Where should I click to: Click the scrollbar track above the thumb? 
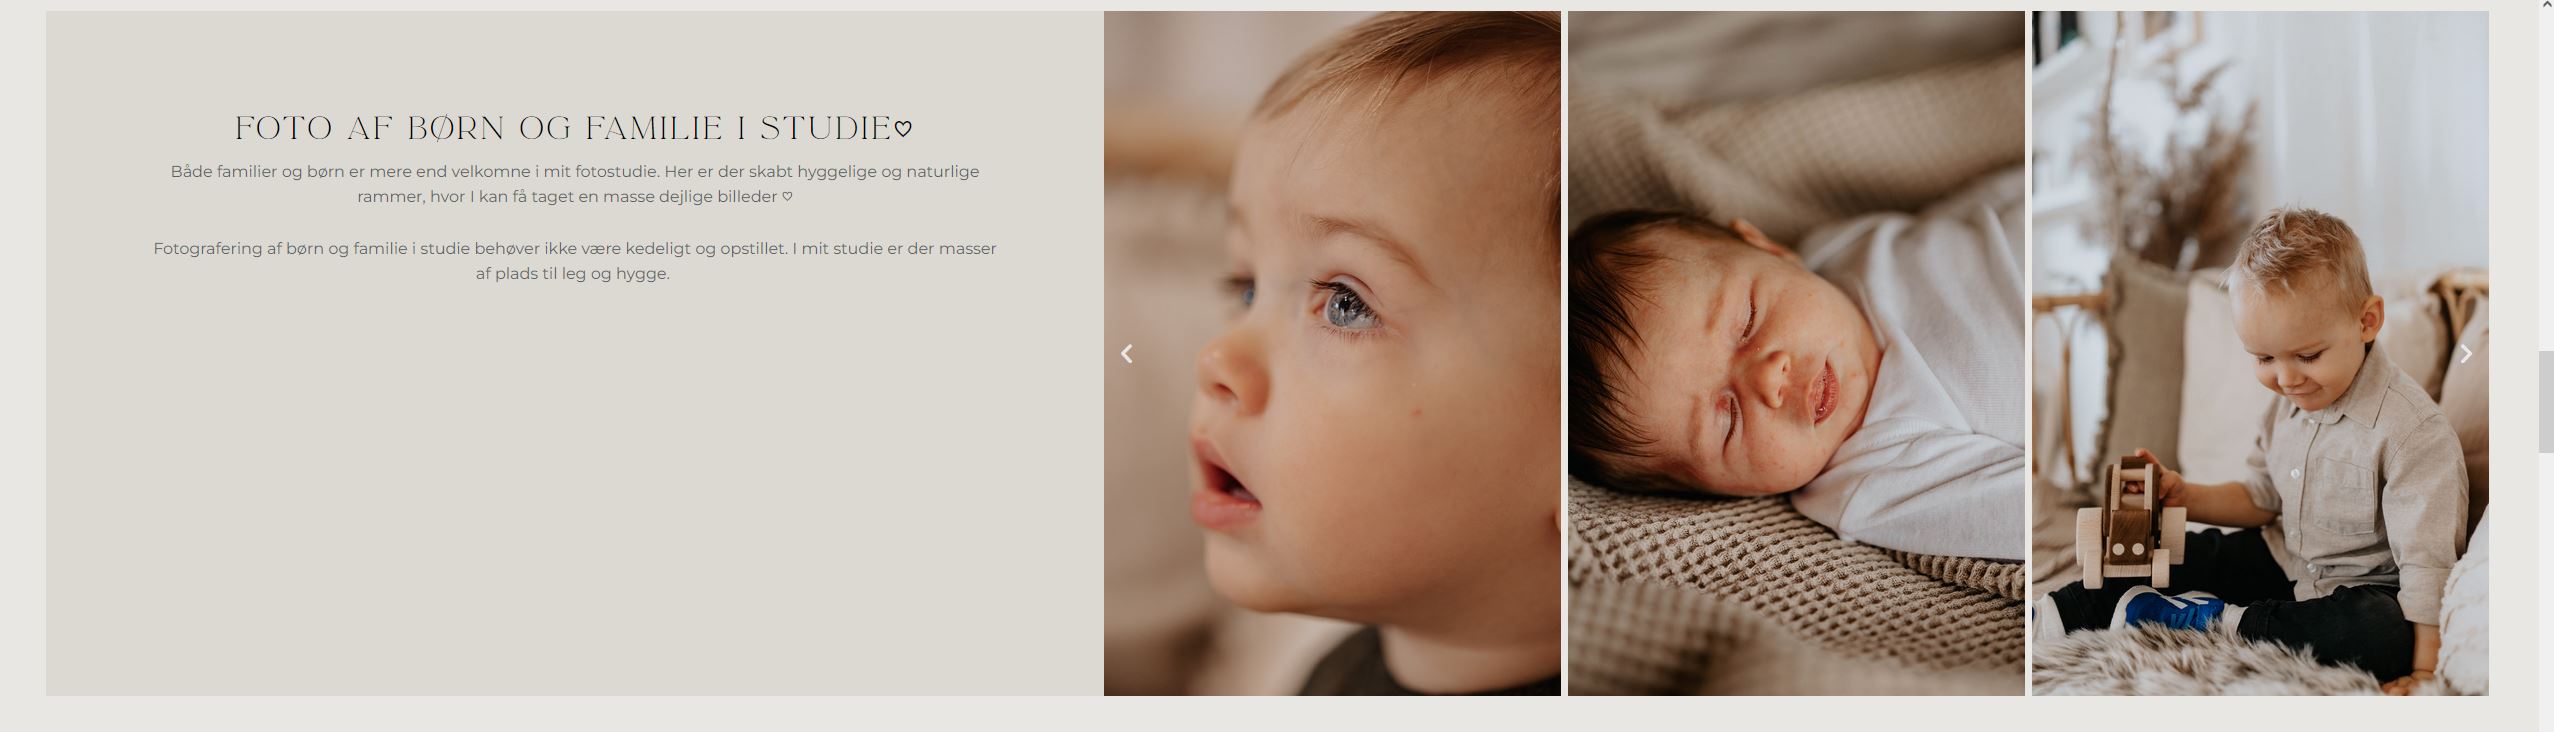pos(2546,180)
